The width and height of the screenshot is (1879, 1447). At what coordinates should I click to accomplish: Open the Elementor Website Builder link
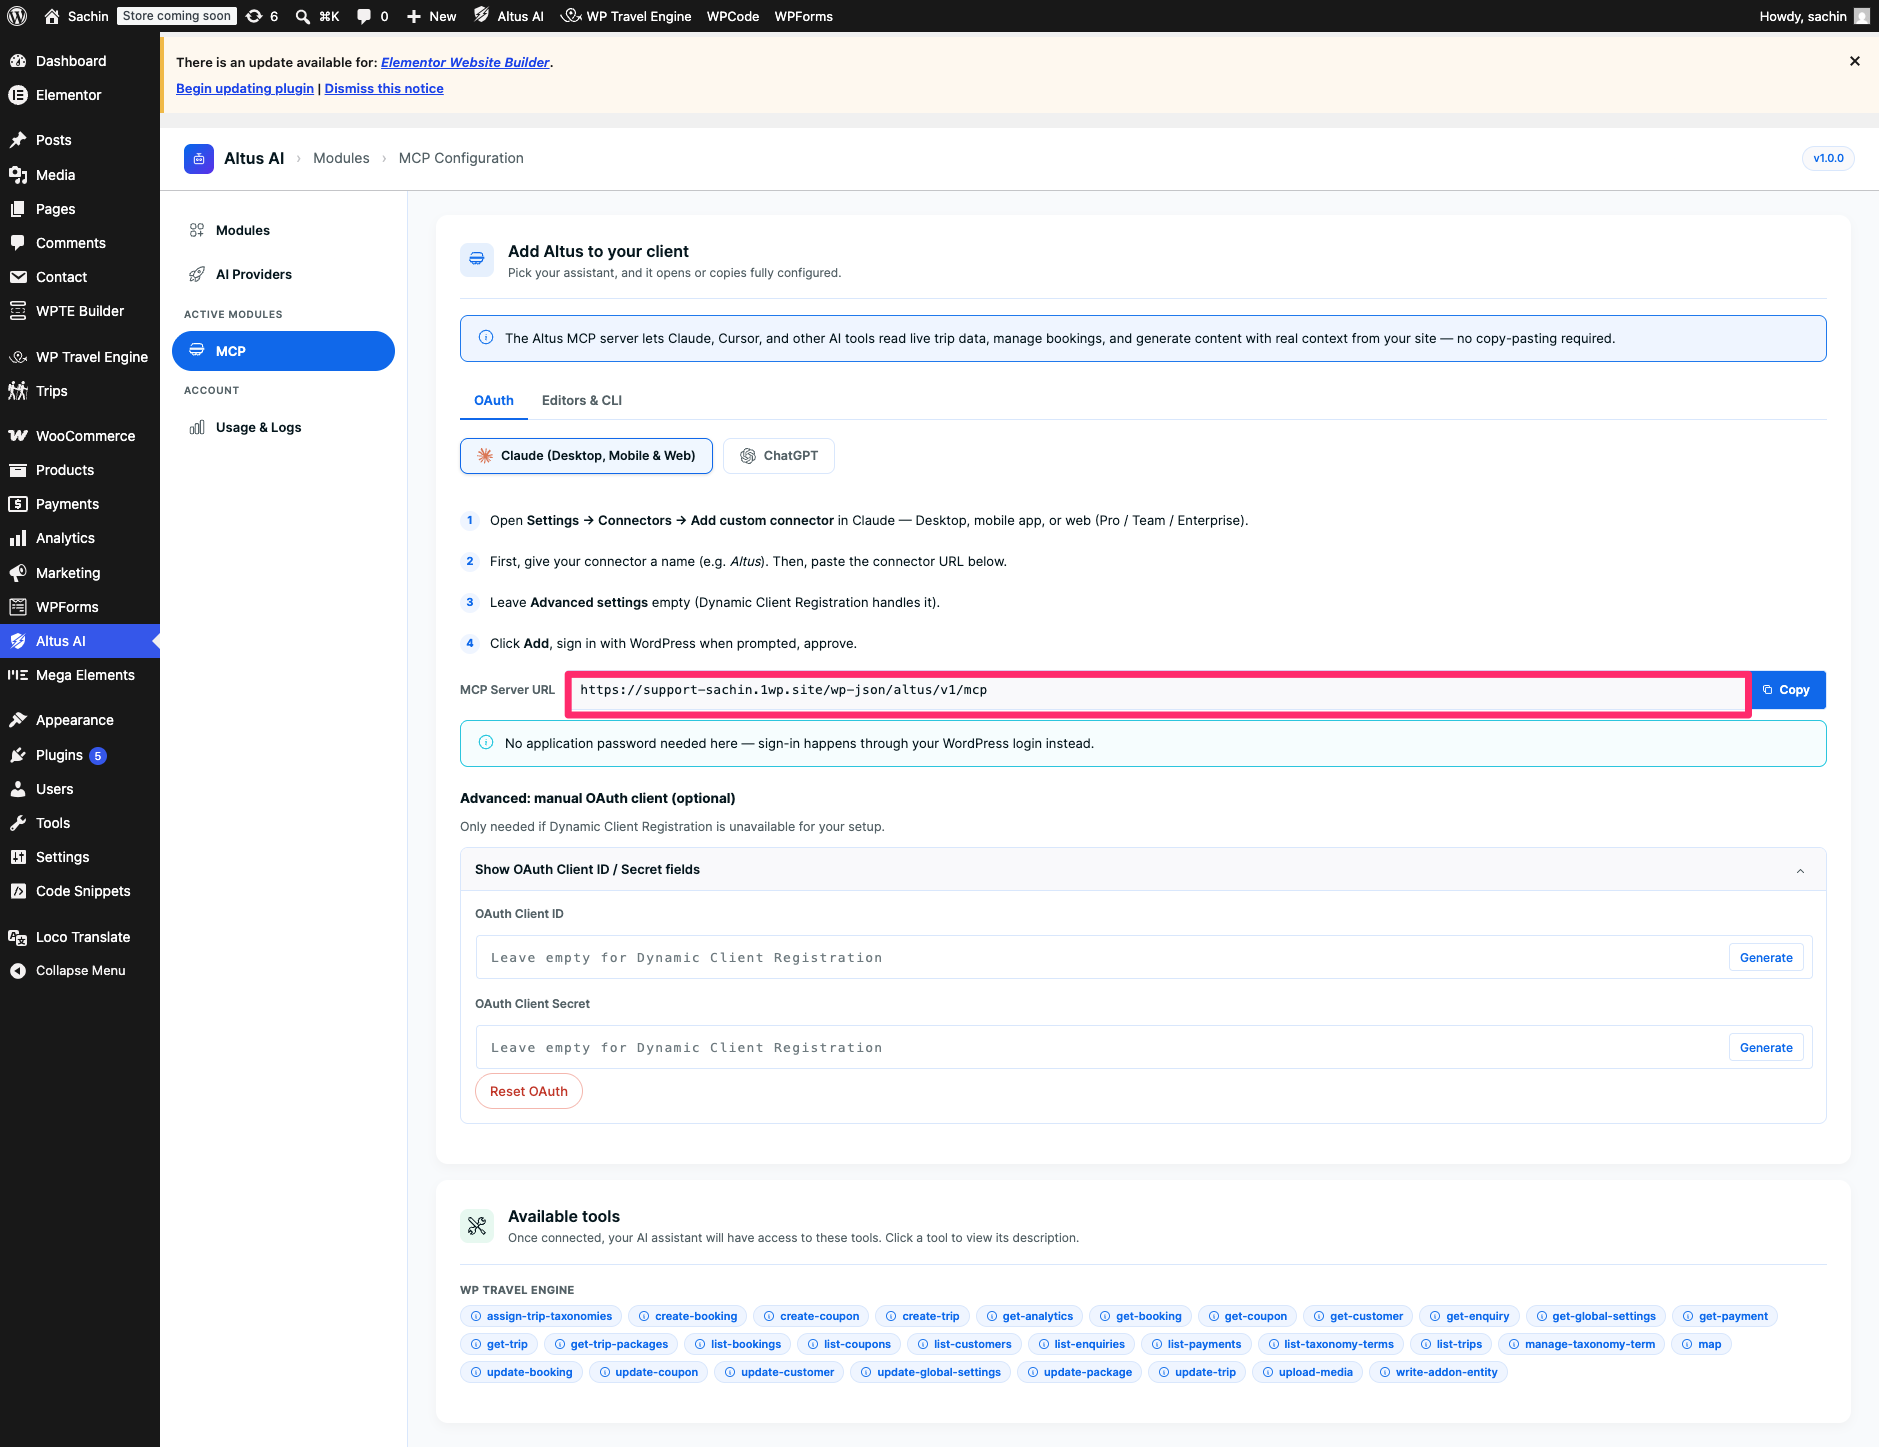465,62
